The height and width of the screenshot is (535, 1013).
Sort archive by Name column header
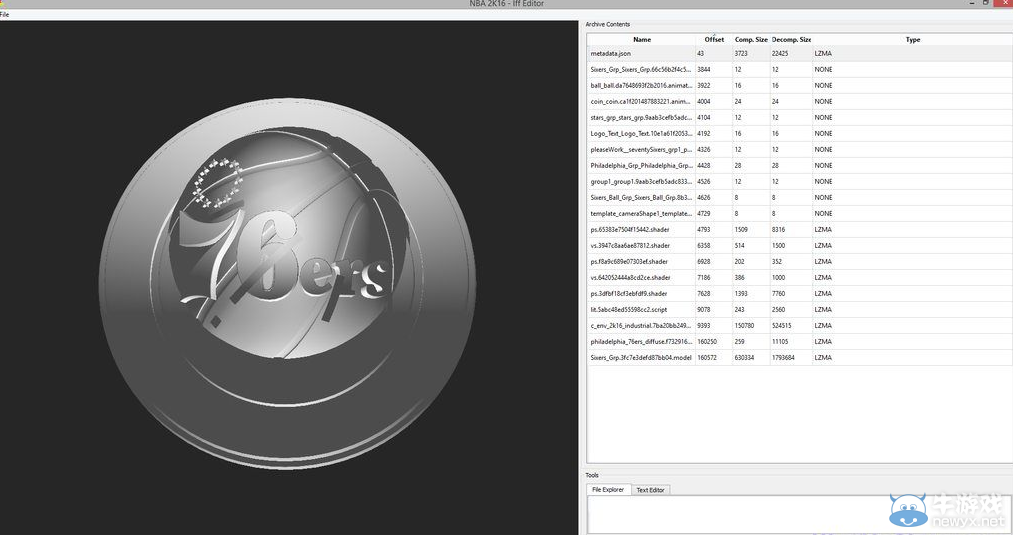coord(642,39)
